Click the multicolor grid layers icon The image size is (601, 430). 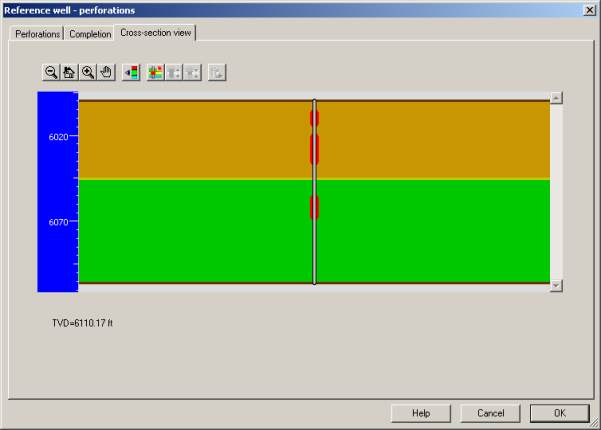(x=155, y=72)
